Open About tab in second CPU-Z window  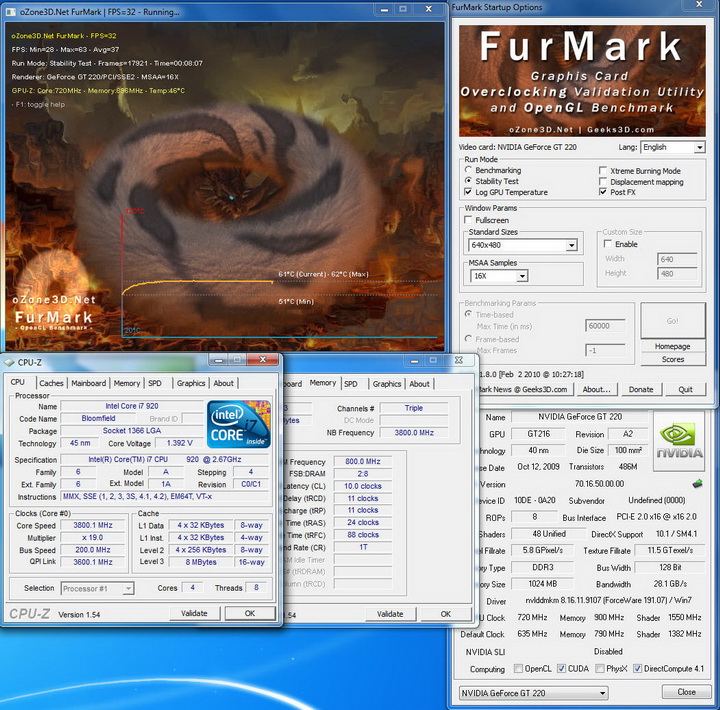coord(420,384)
